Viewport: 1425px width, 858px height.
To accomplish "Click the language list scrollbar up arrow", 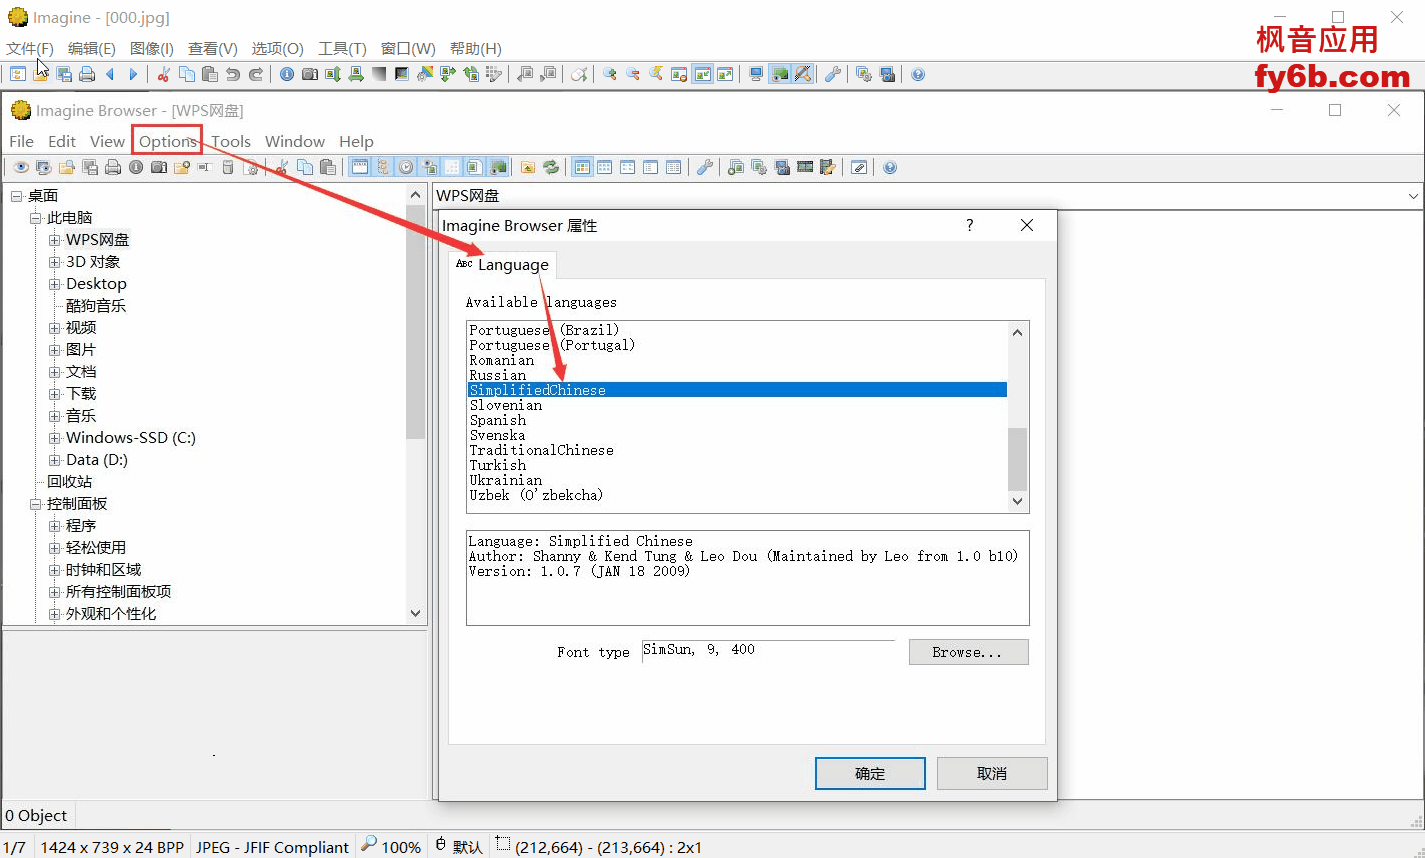I will point(1017,332).
